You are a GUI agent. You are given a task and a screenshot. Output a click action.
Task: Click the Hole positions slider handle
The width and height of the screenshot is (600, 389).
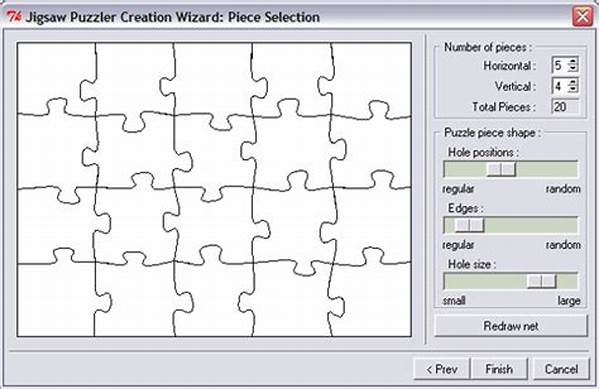pos(501,169)
